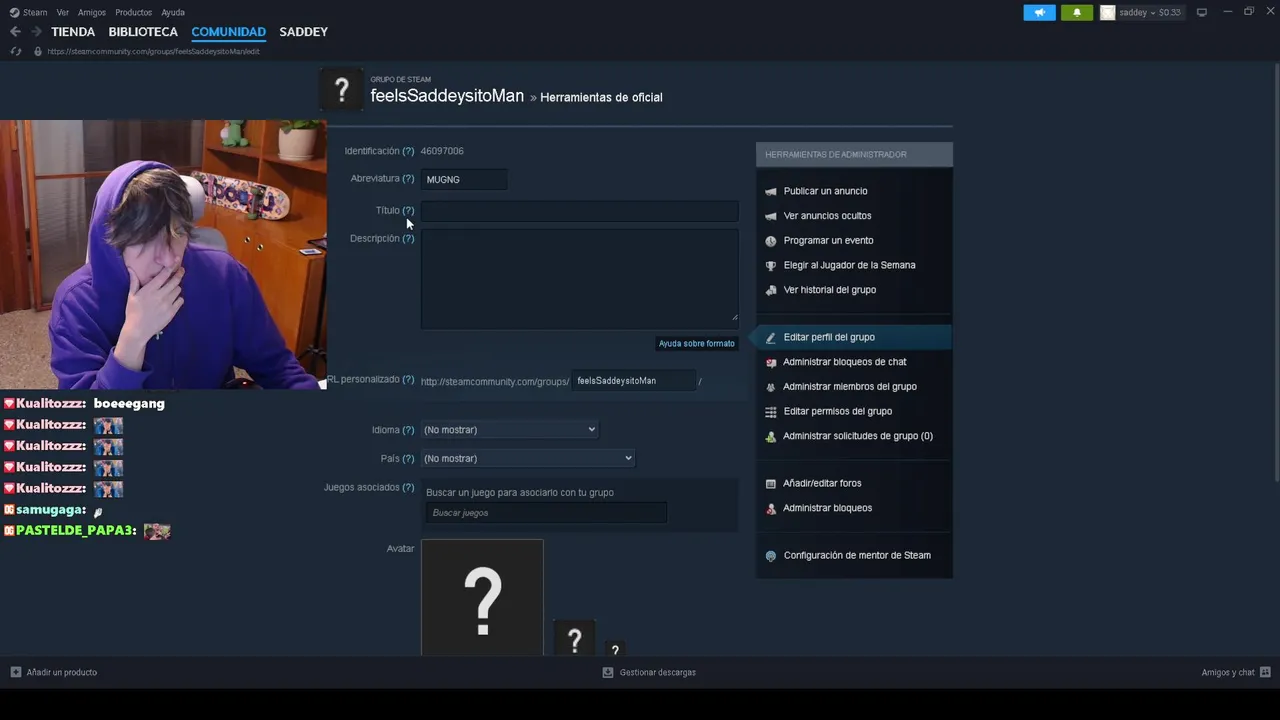Switch to the SADDEY profile tab
The width and height of the screenshot is (1280, 720).
click(x=304, y=32)
